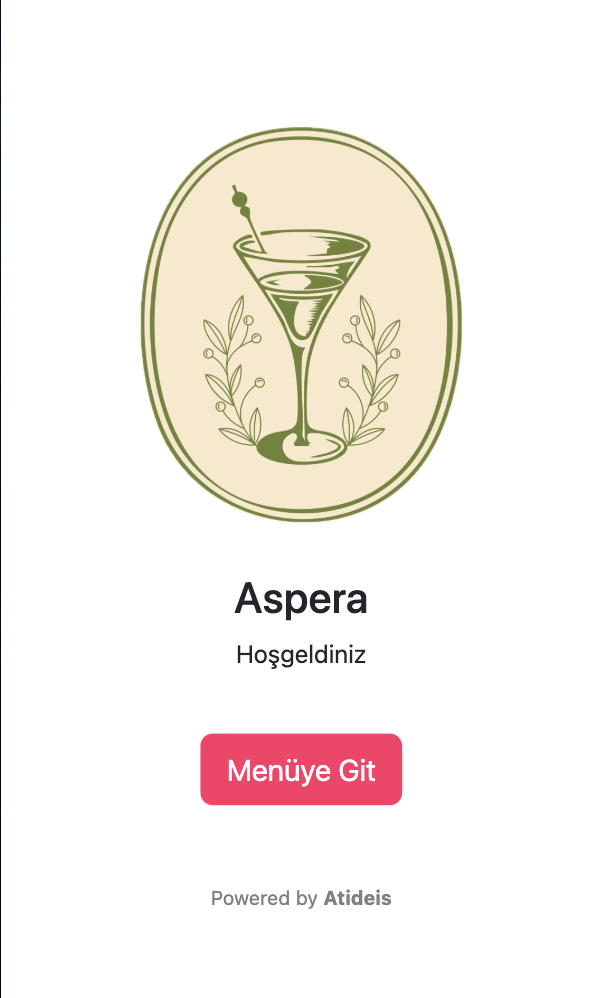Select the Aspera heading text

(301, 599)
